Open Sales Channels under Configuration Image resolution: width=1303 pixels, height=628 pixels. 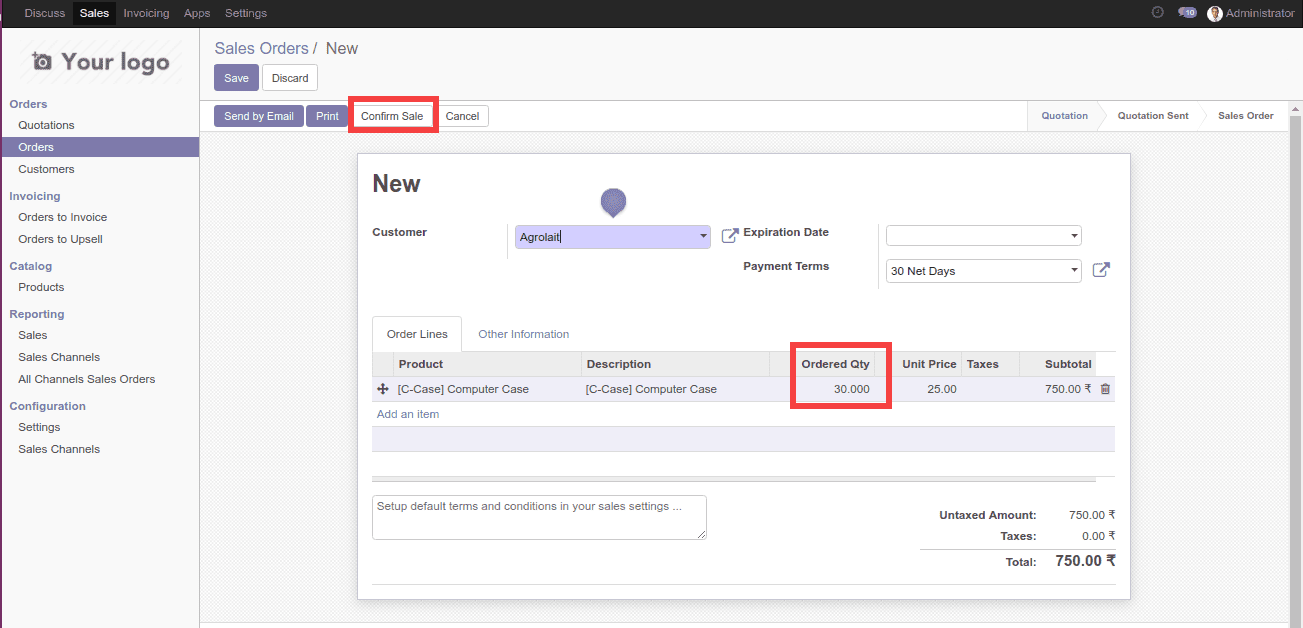point(59,449)
